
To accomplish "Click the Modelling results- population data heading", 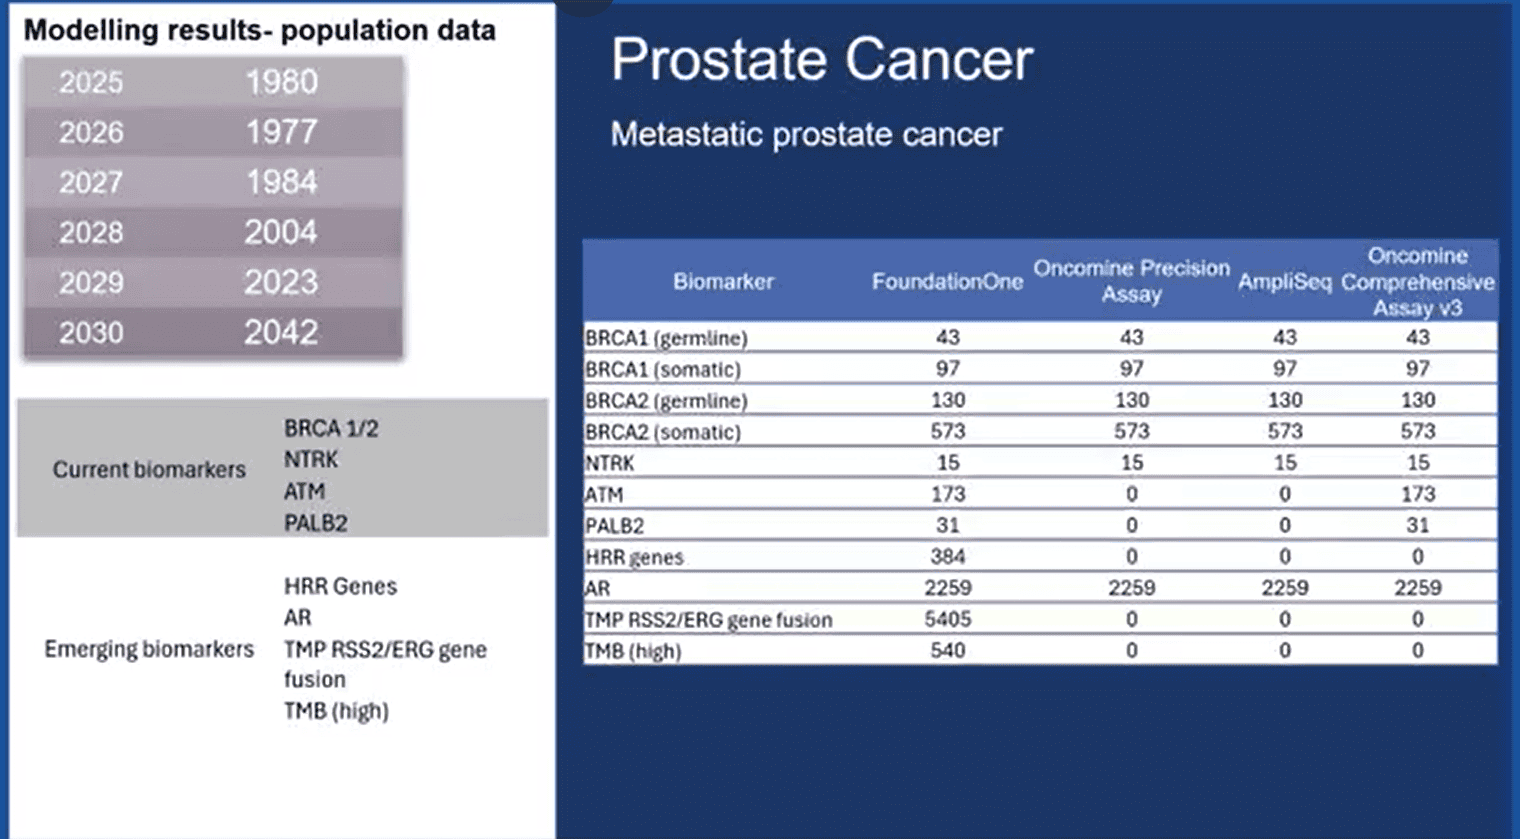I will [259, 30].
